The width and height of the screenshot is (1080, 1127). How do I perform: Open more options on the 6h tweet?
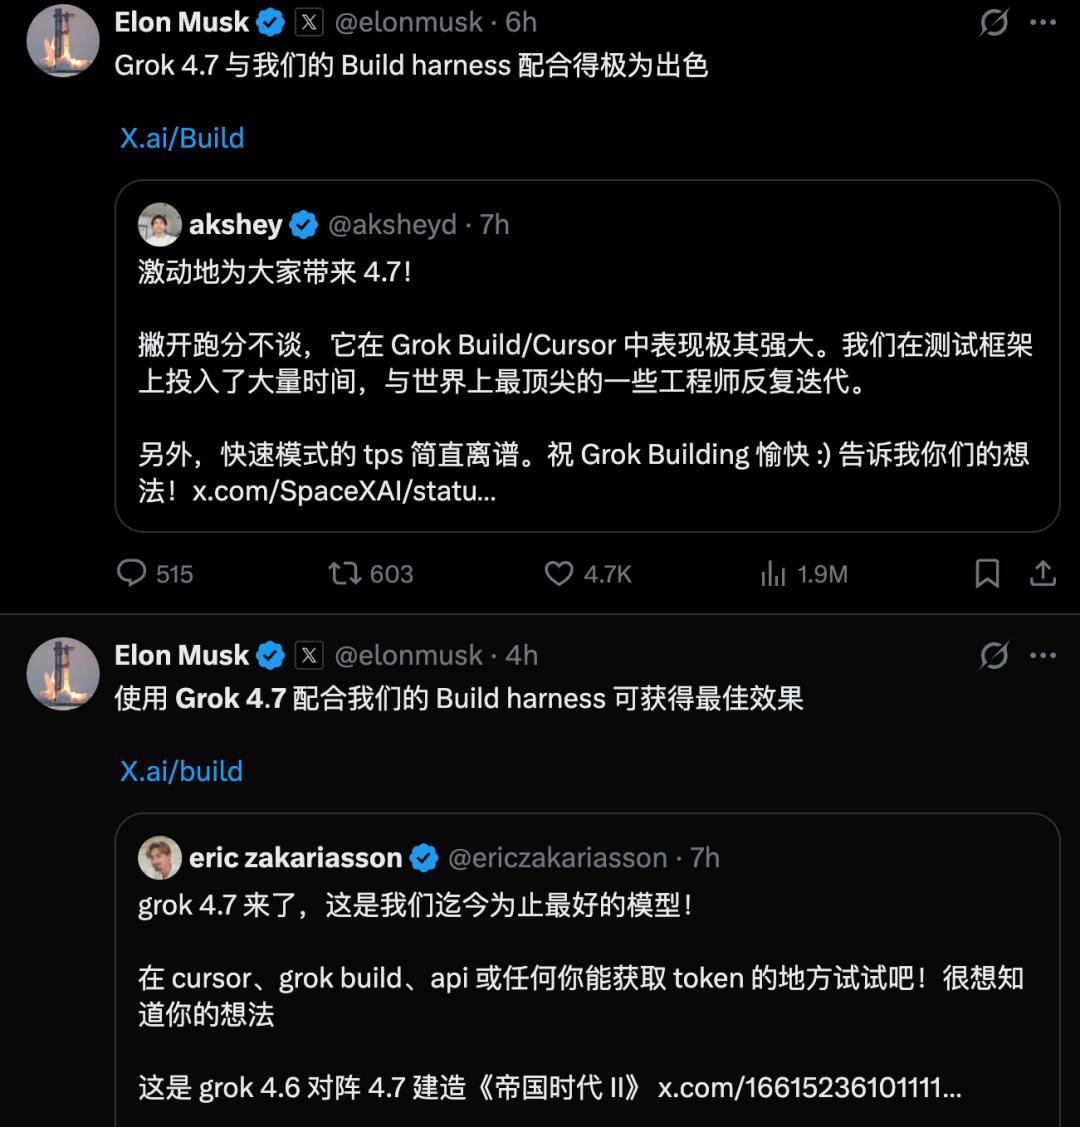(x=1043, y=22)
